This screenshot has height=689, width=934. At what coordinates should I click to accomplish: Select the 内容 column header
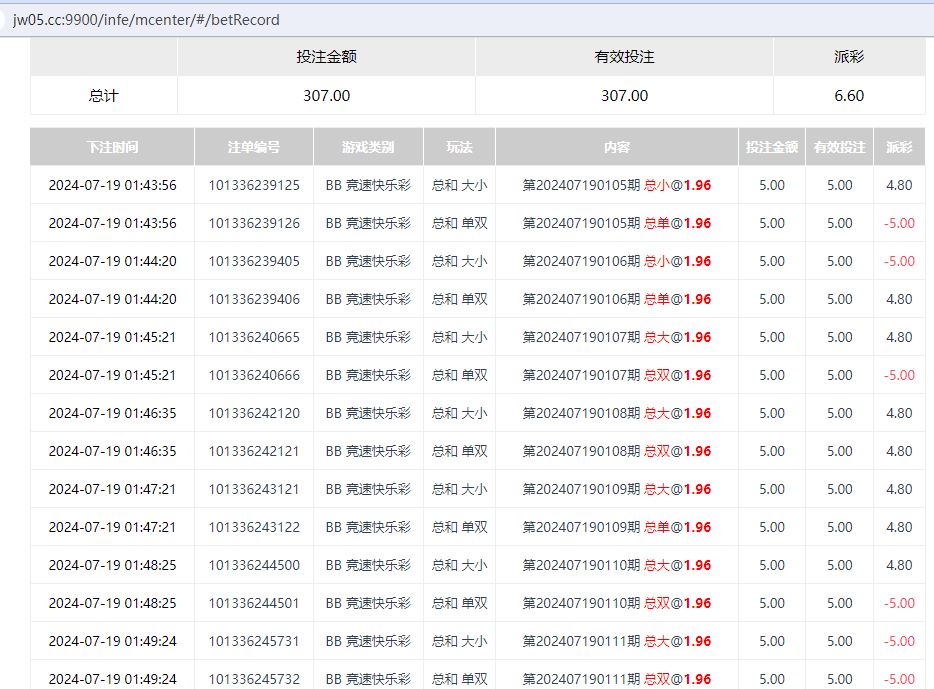point(617,147)
